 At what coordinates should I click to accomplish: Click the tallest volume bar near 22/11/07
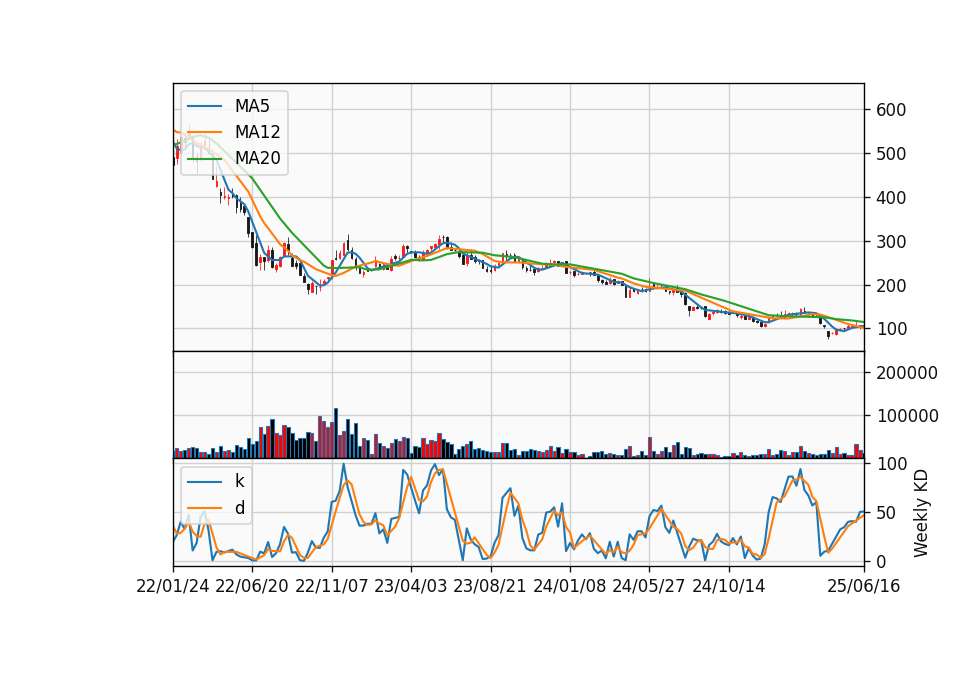(336, 433)
